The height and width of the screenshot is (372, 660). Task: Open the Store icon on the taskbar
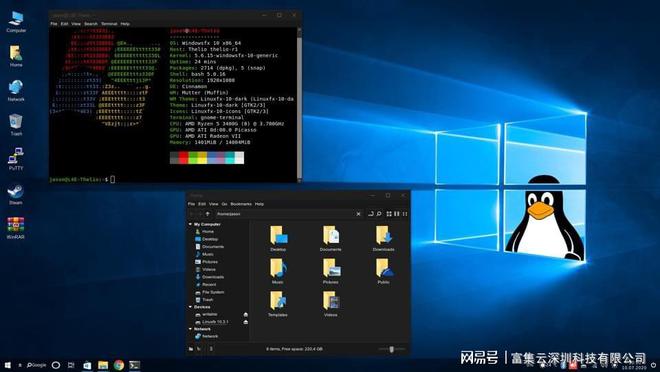(x=87, y=365)
